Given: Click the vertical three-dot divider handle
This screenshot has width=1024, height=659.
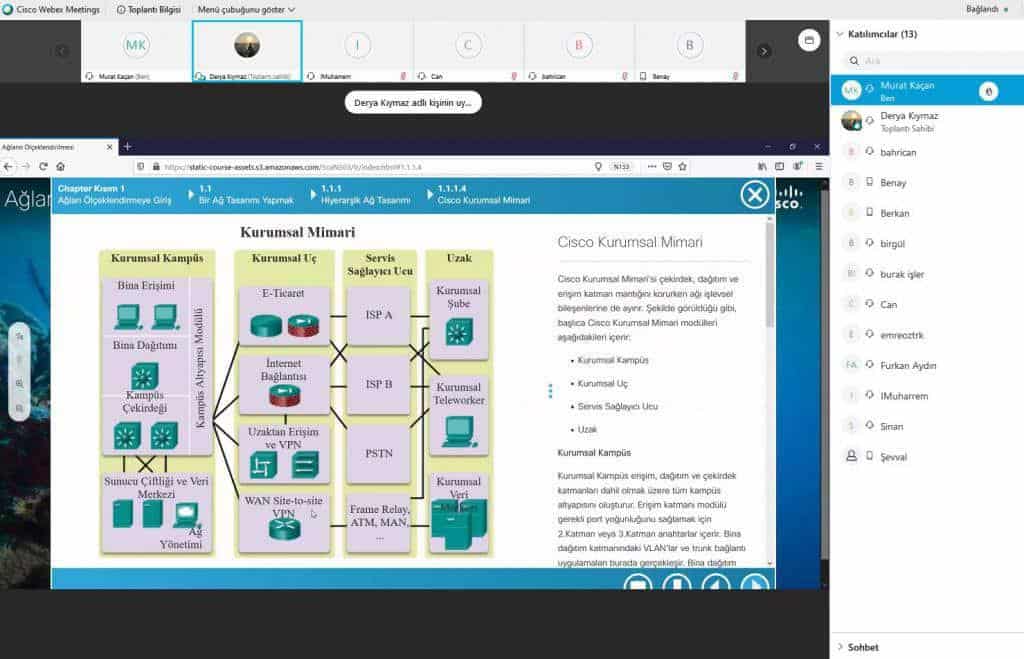Looking at the screenshot, I should [x=551, y=391].
